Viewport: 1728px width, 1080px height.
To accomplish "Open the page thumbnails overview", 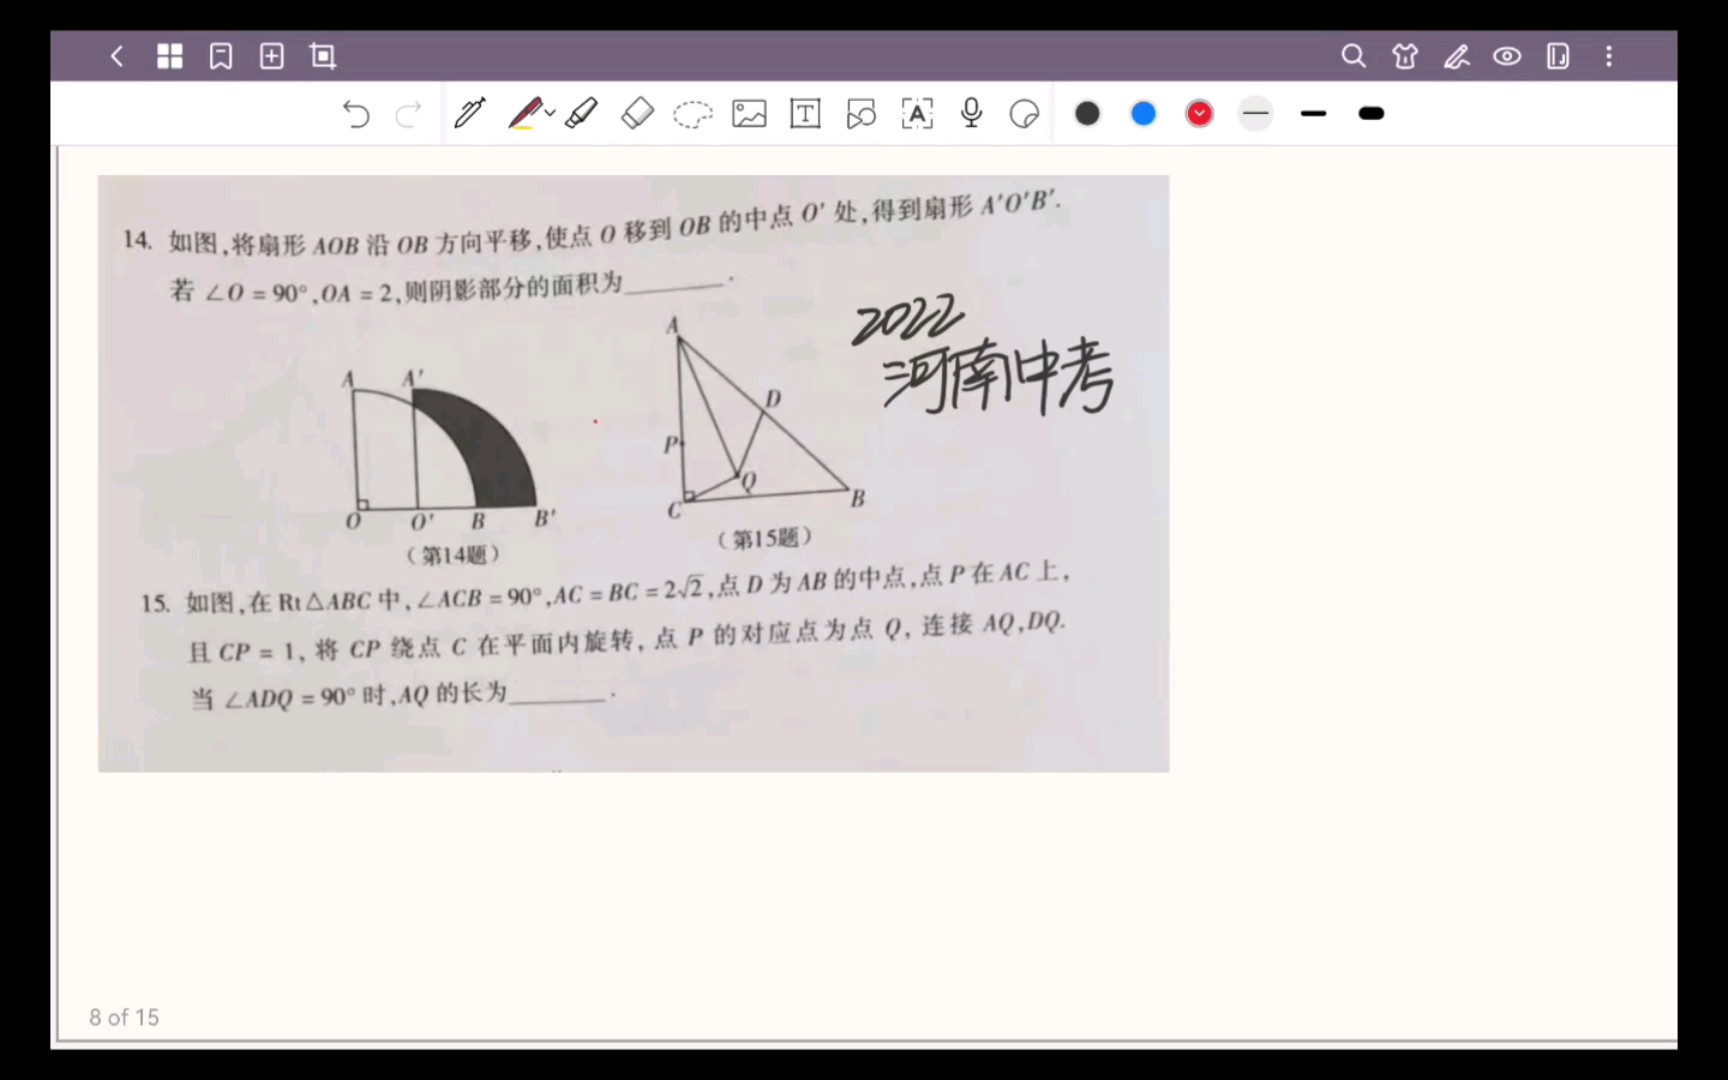I will click(169, 56).
